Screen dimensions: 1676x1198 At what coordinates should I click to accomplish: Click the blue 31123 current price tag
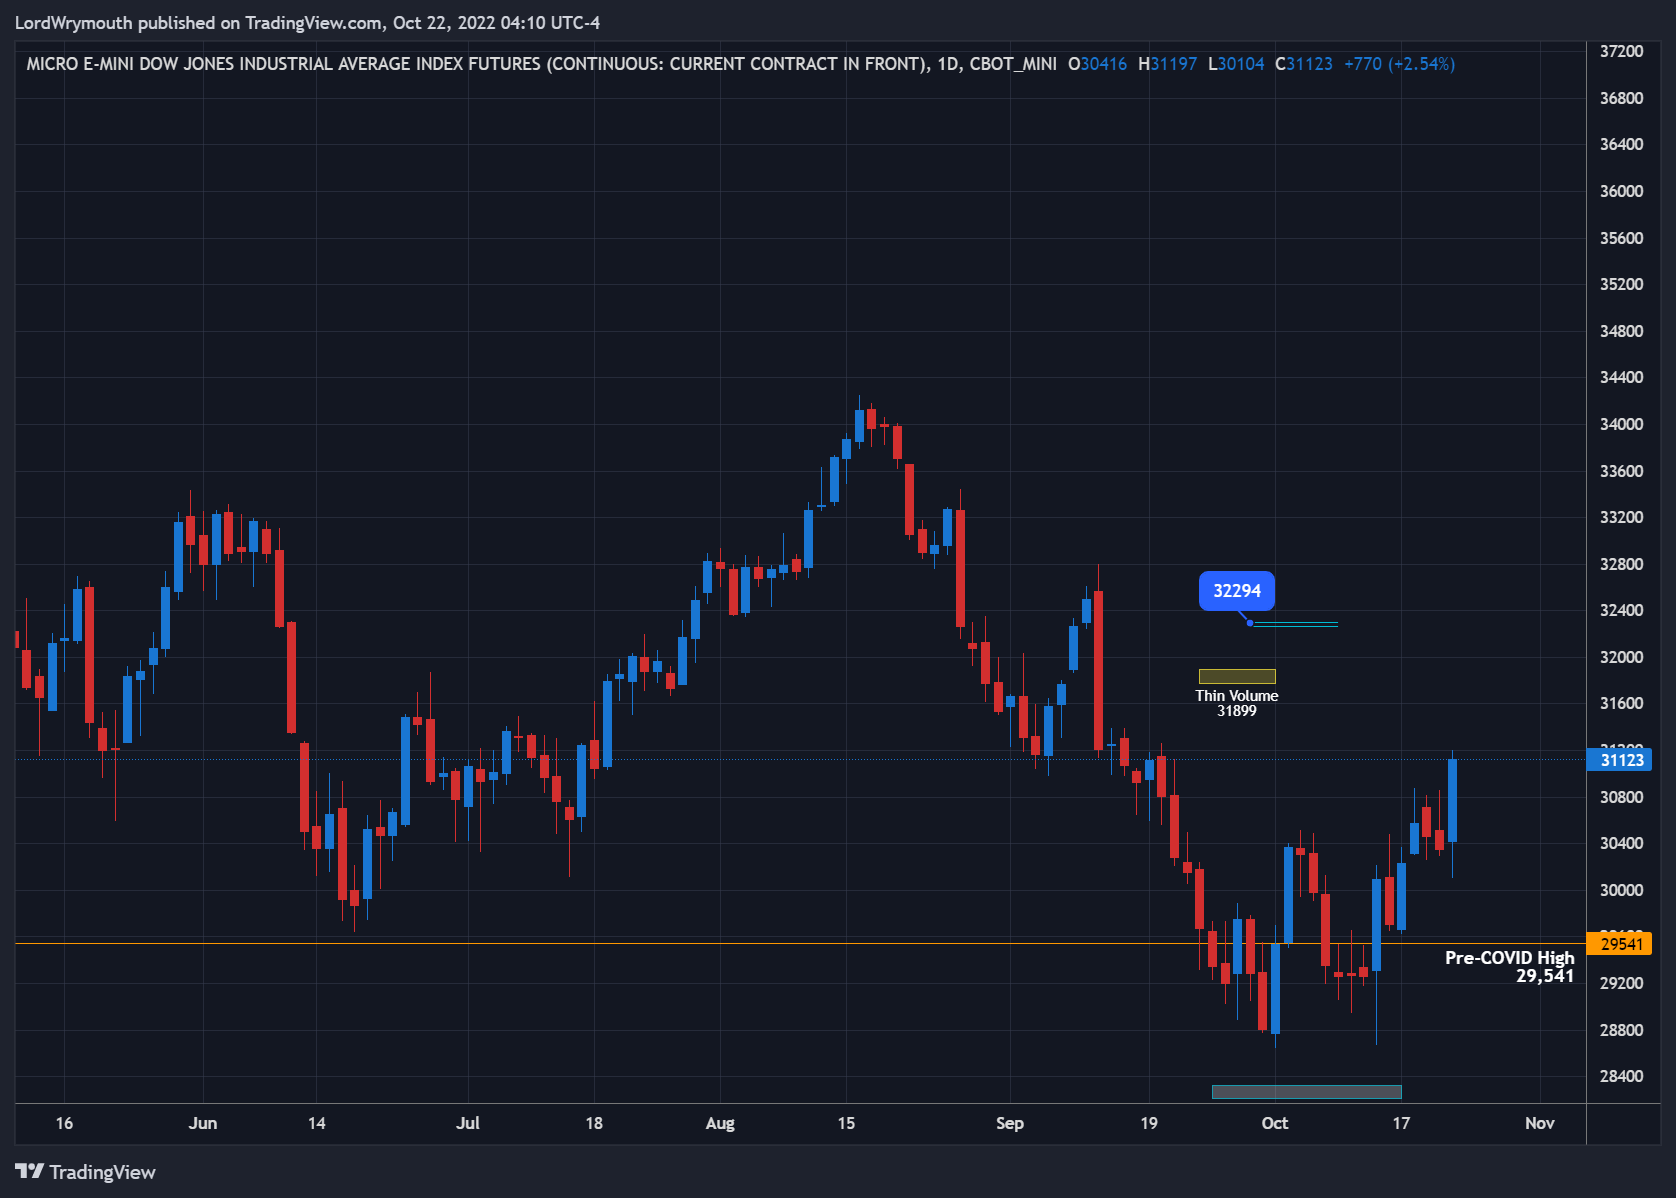1620,760
